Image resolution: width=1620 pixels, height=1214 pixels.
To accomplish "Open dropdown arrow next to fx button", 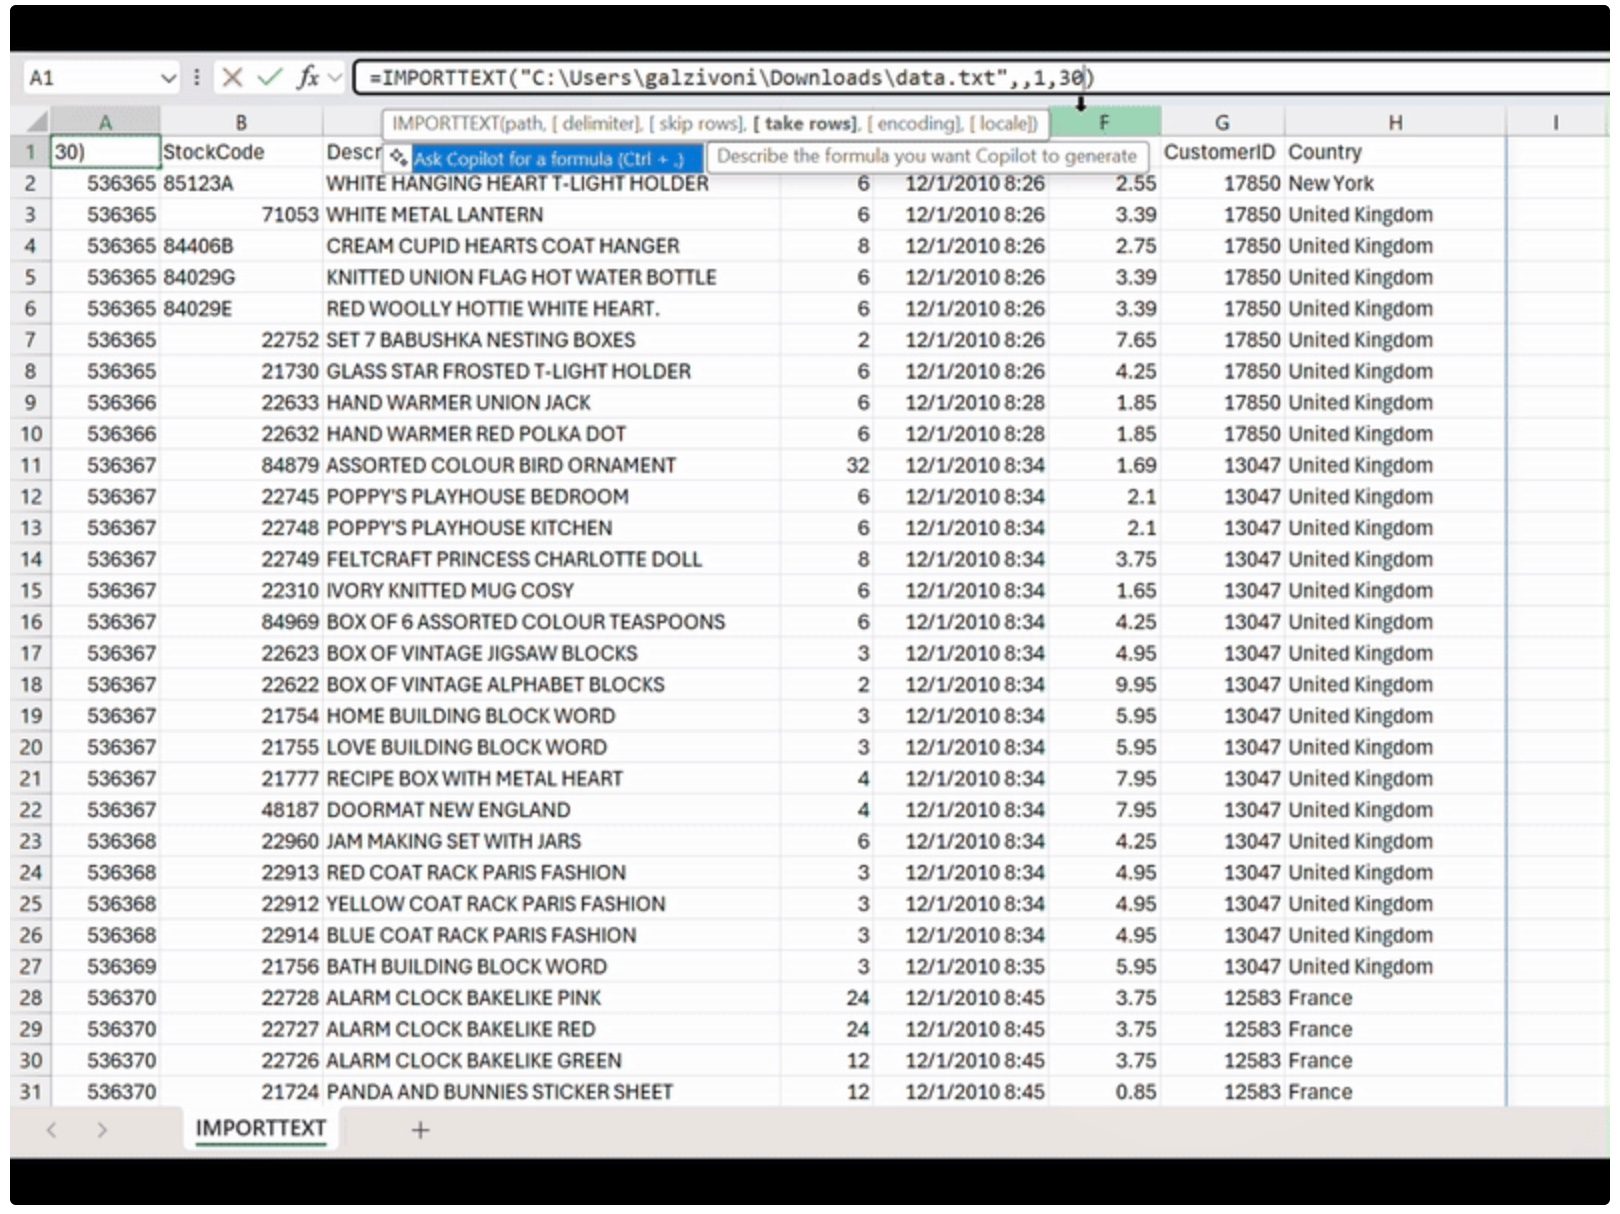I will coord(335,77).
